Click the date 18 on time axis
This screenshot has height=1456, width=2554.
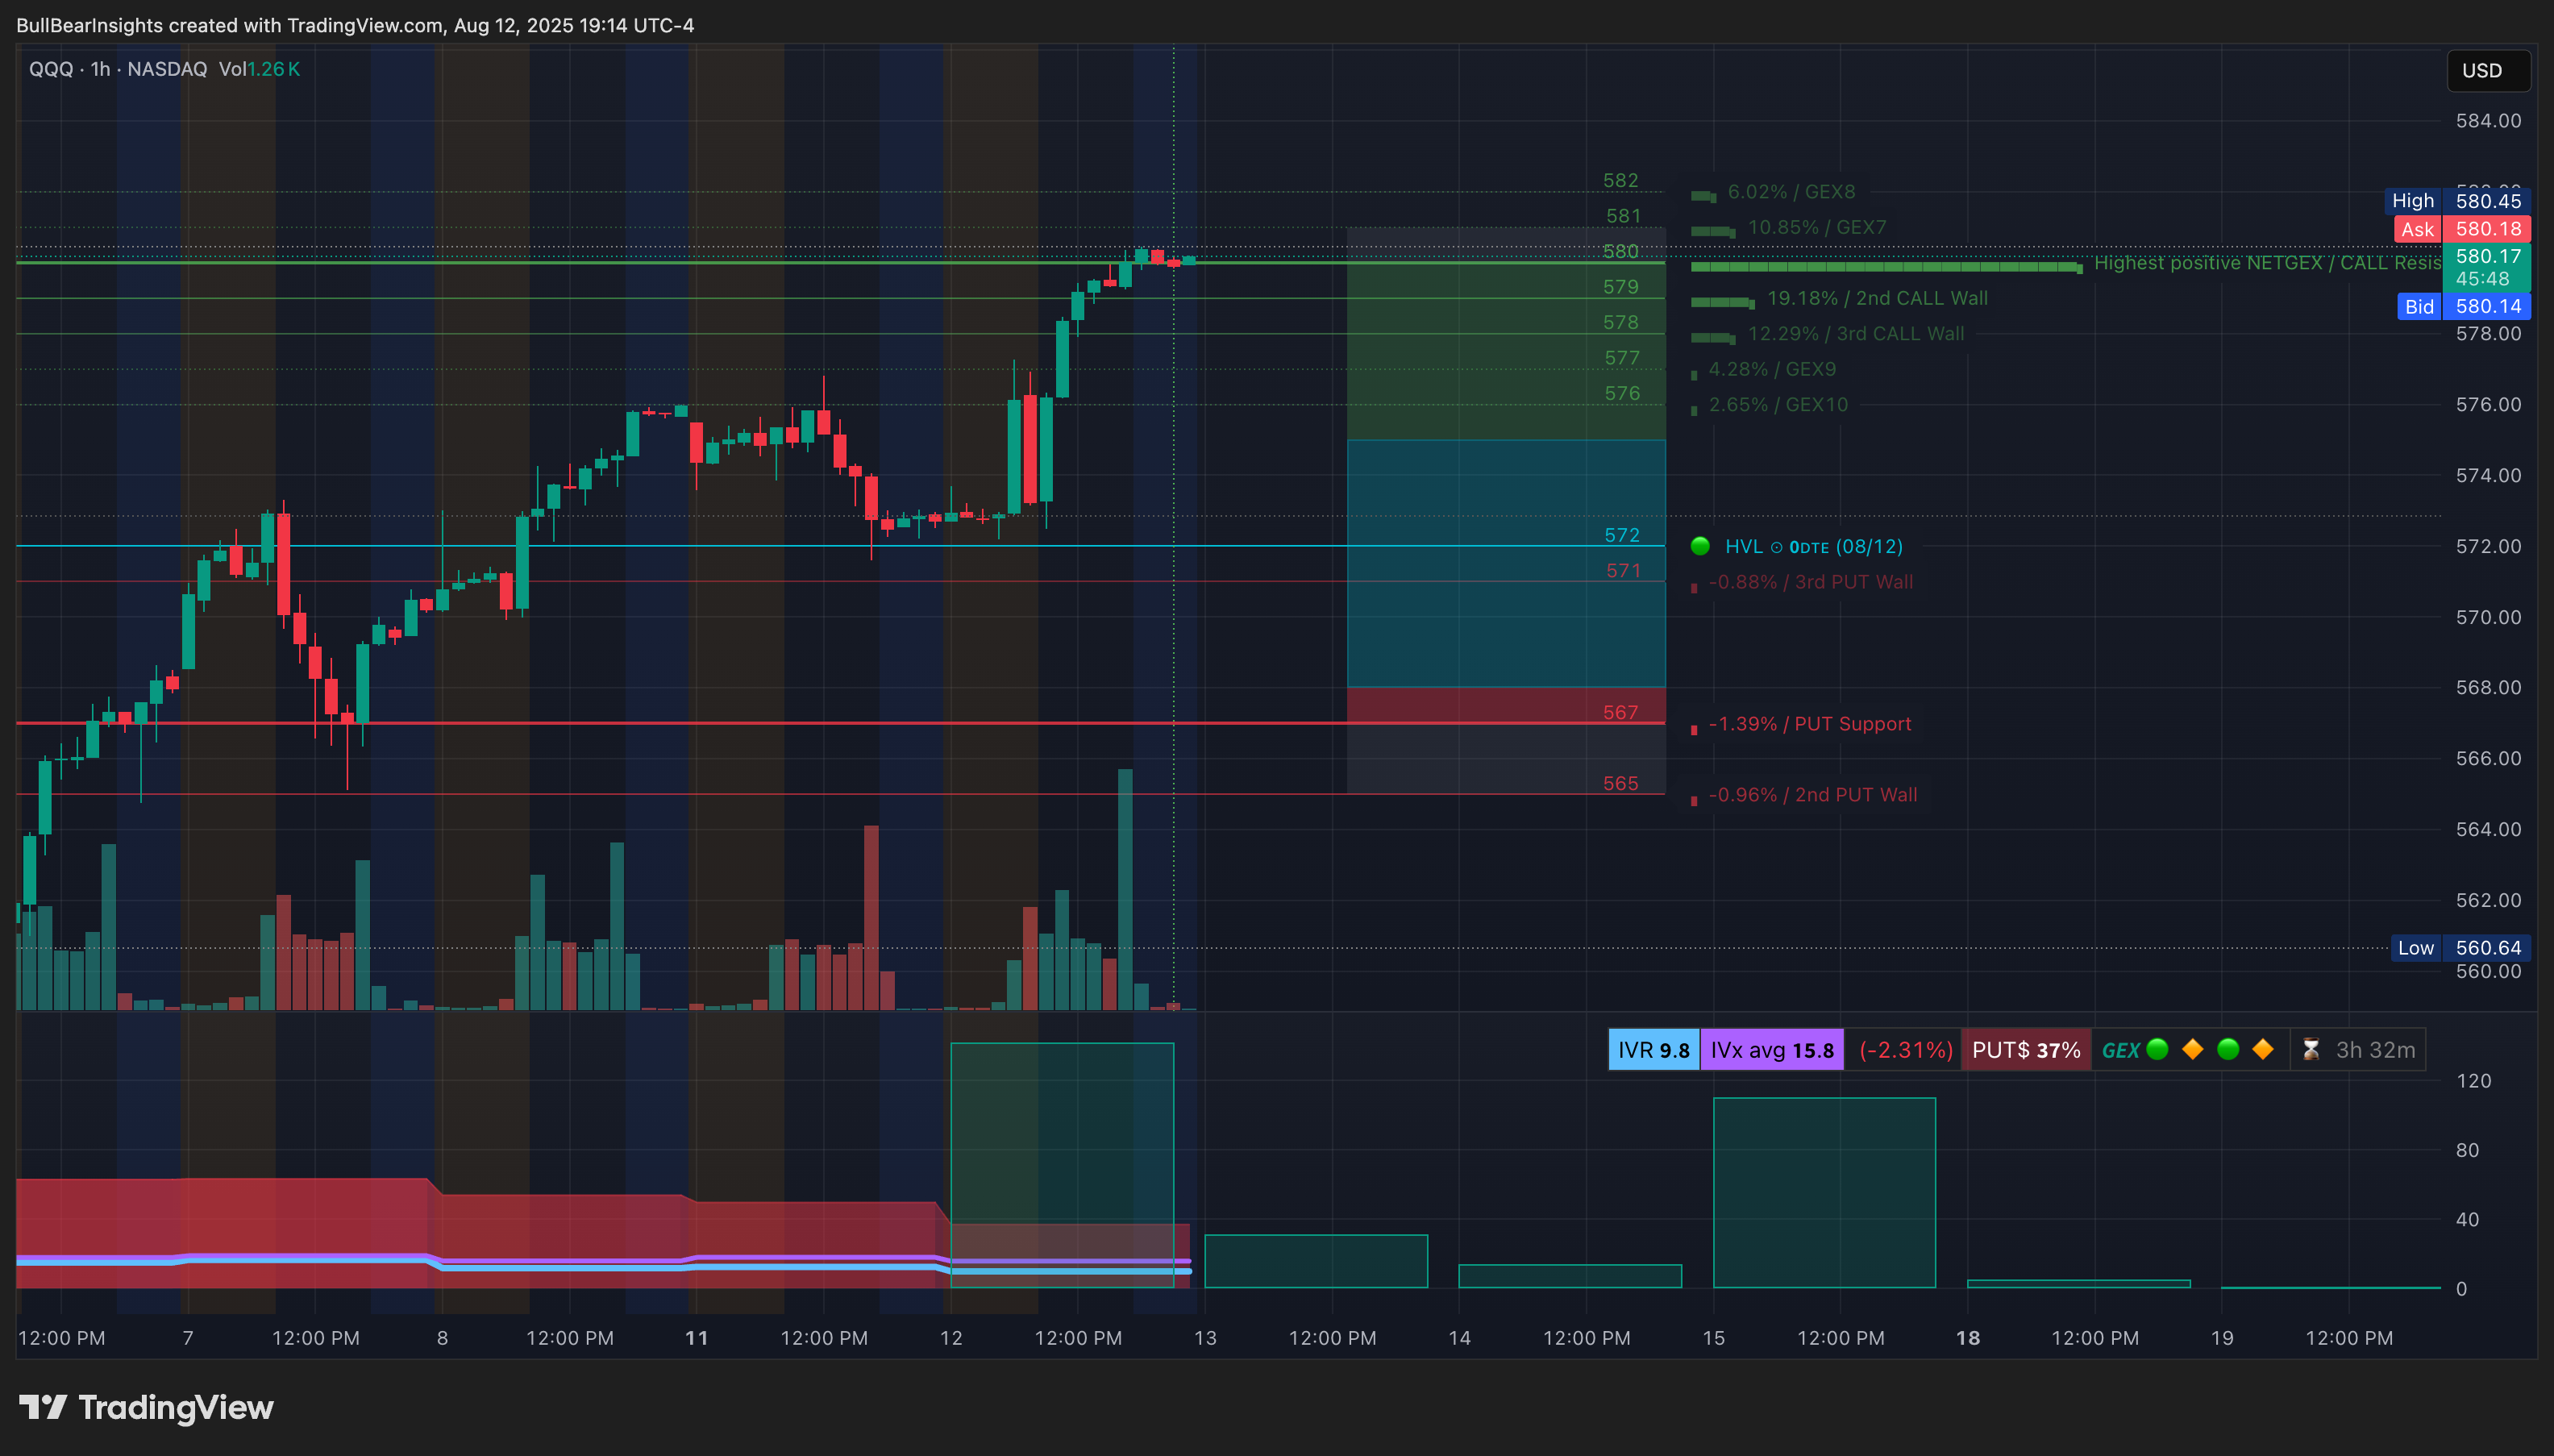tap(1968, 1338)
